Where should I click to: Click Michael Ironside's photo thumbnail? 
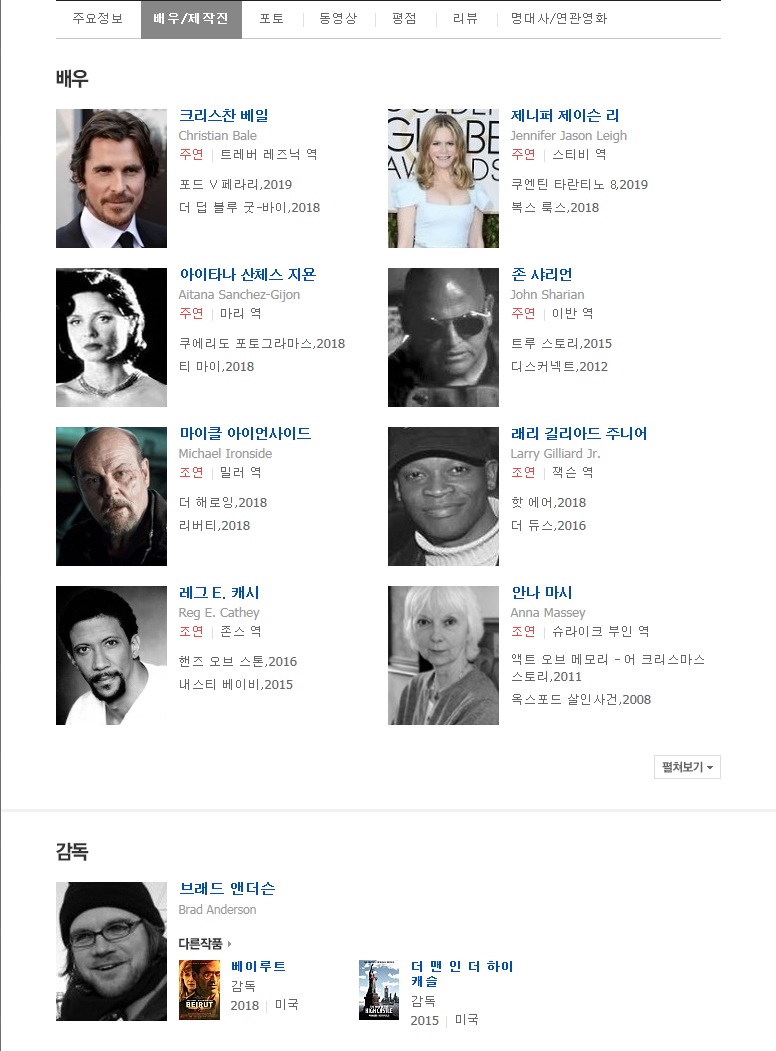click(111, 496)
